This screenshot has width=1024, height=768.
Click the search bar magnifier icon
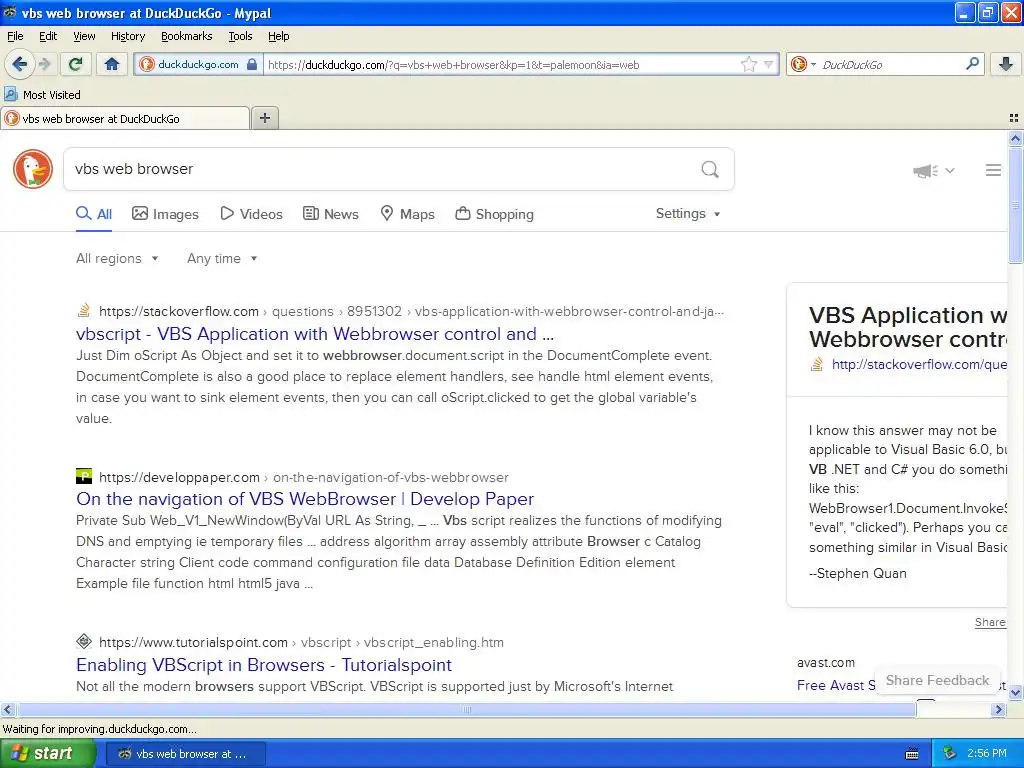[972, 63]
